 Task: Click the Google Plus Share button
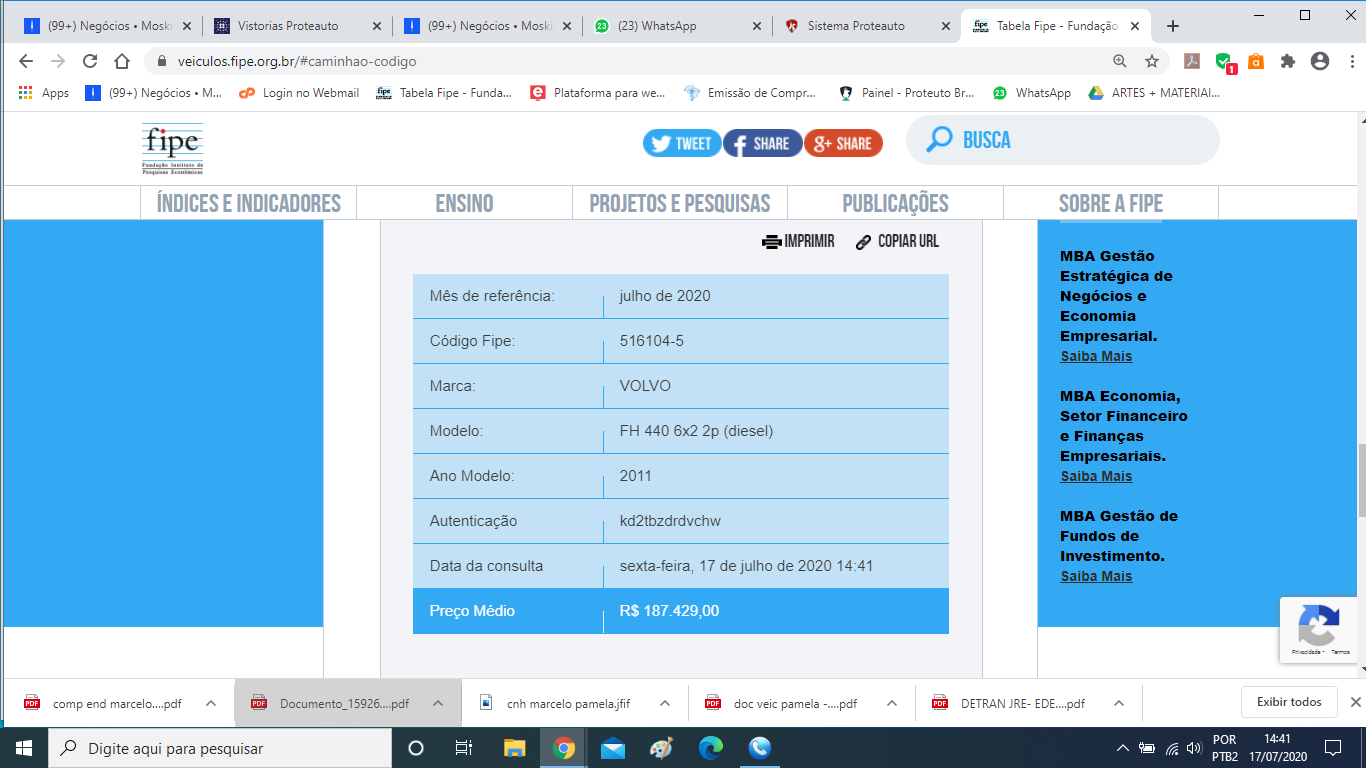[843, 143]
